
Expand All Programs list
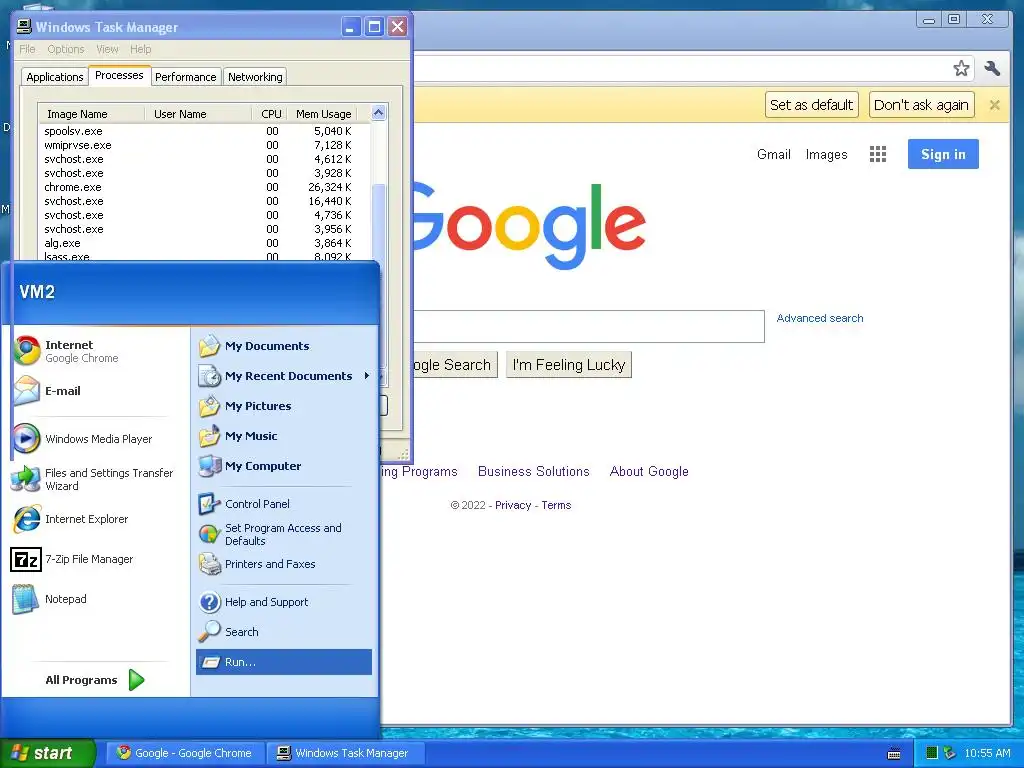[95, 680]
